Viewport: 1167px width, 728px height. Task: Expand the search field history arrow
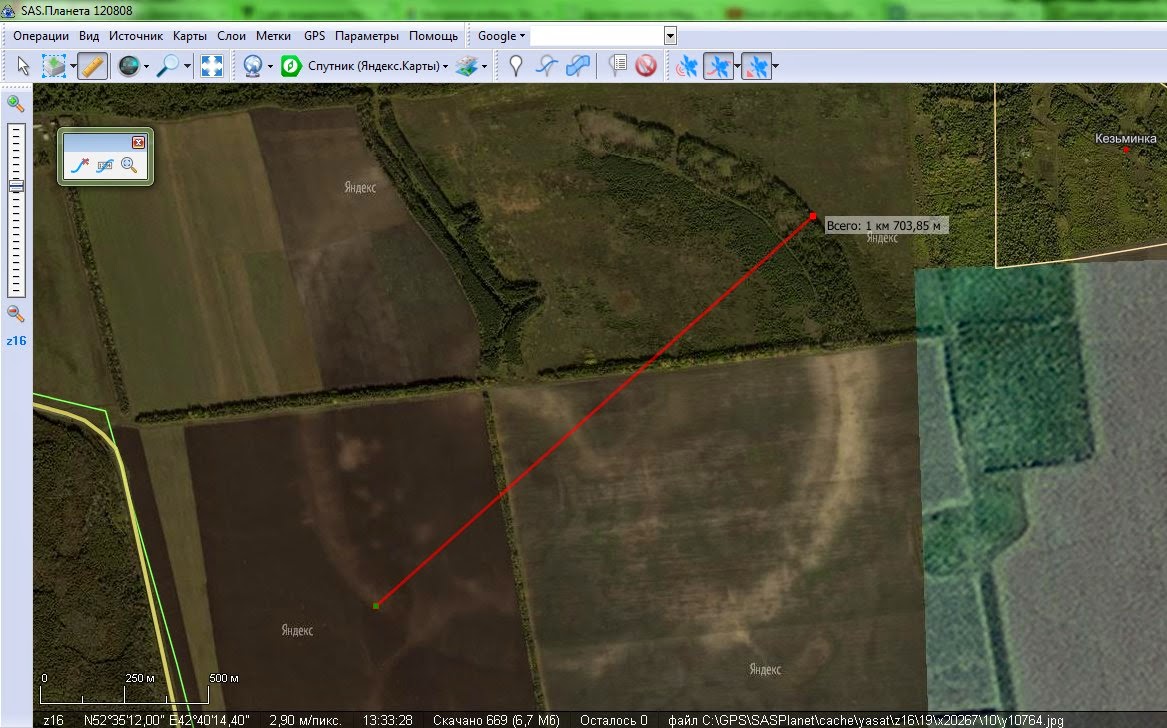tap(670, 36)
